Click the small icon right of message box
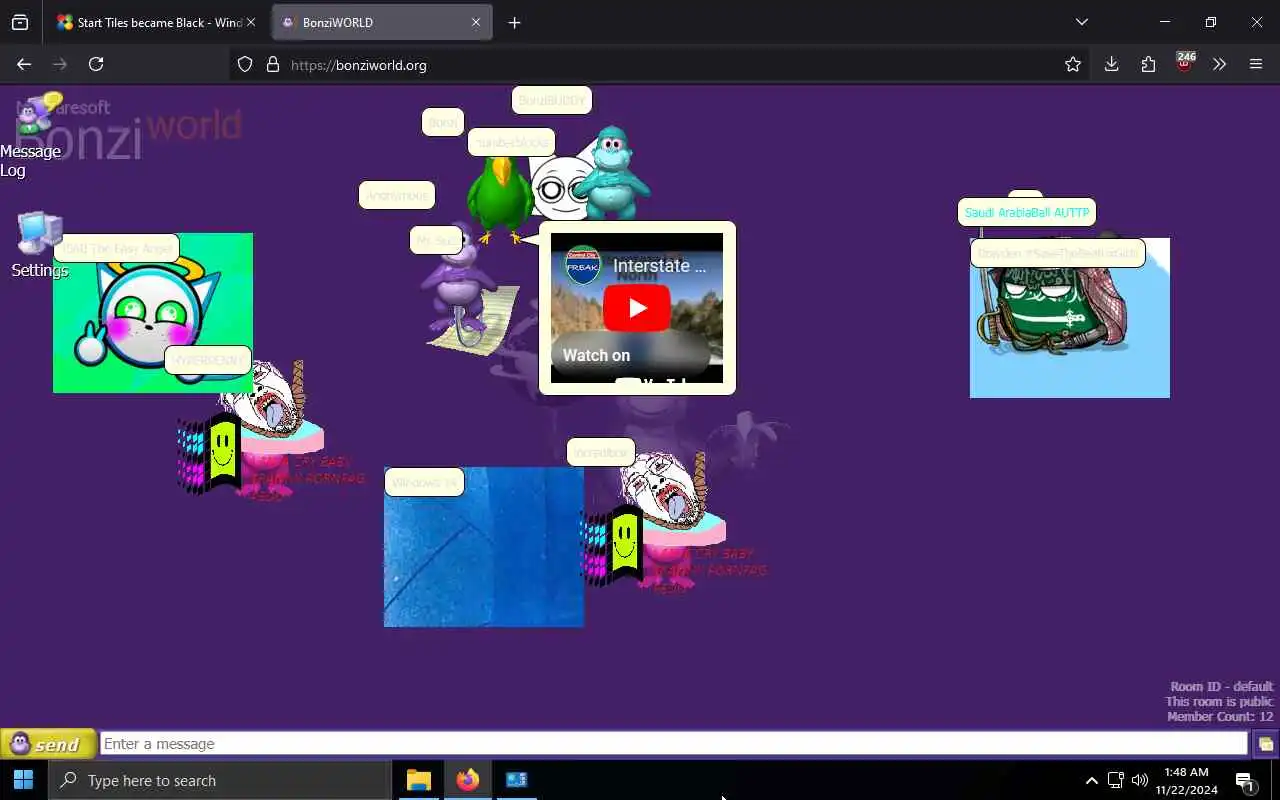The height and width of the screenshot is (800, 1280). [x=1265, y=744]
